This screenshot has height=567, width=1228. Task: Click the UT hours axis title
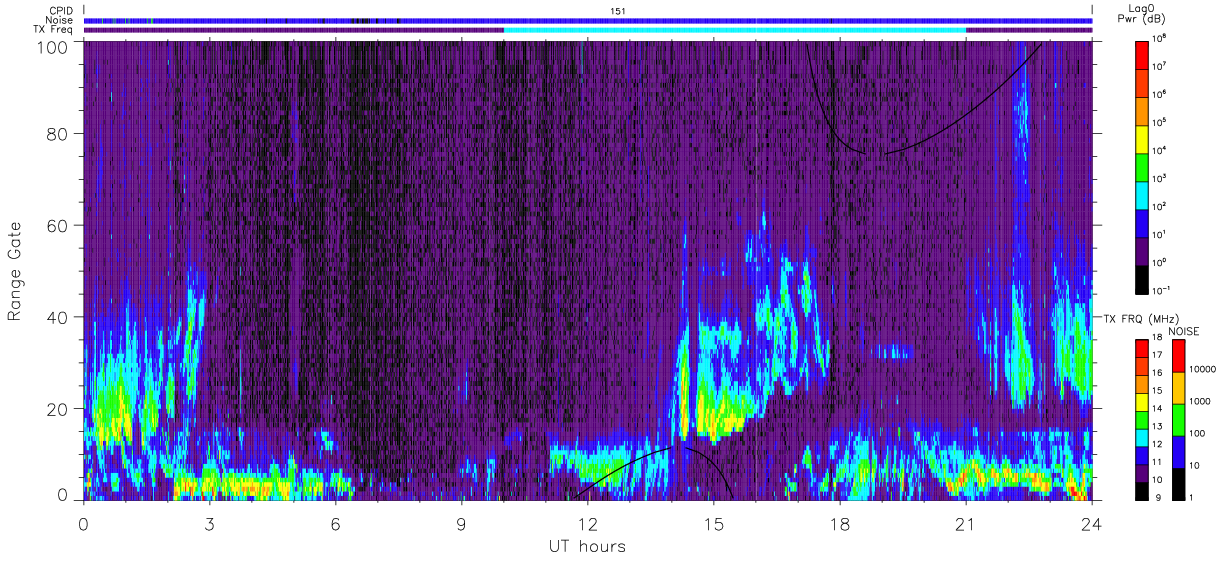[x=587, y=546]
